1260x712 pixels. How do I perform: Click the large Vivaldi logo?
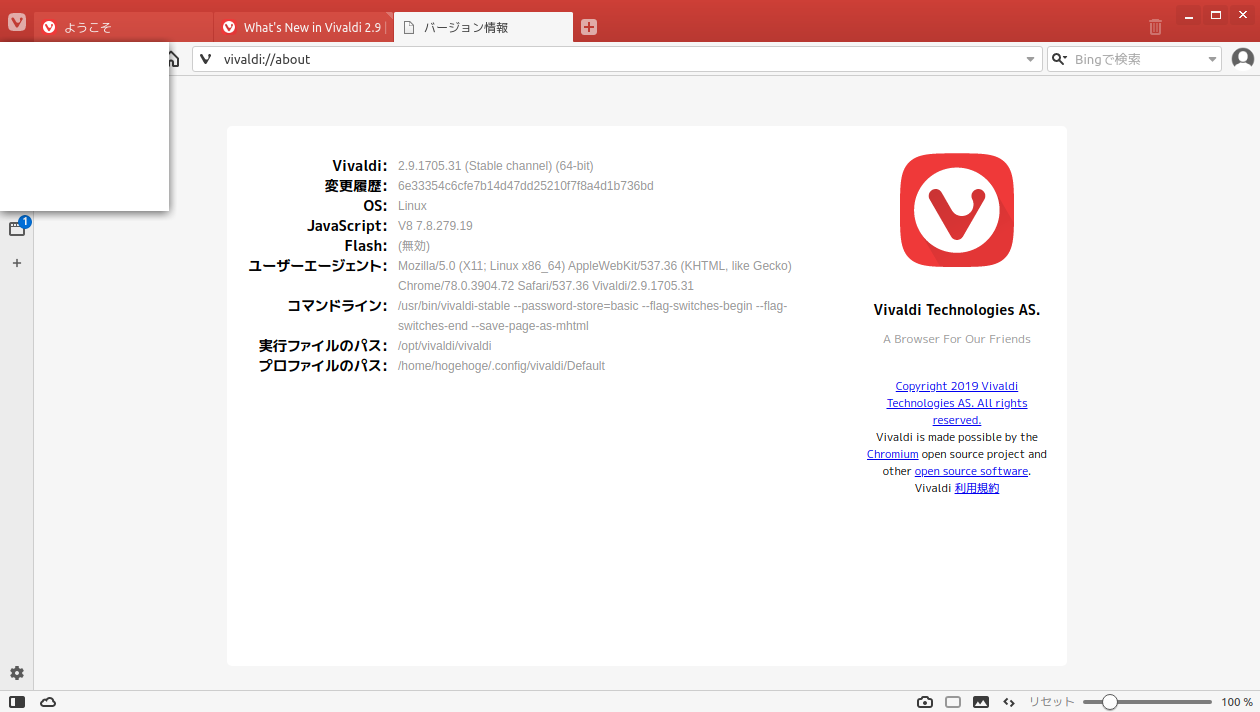click(x=957, y=210)
